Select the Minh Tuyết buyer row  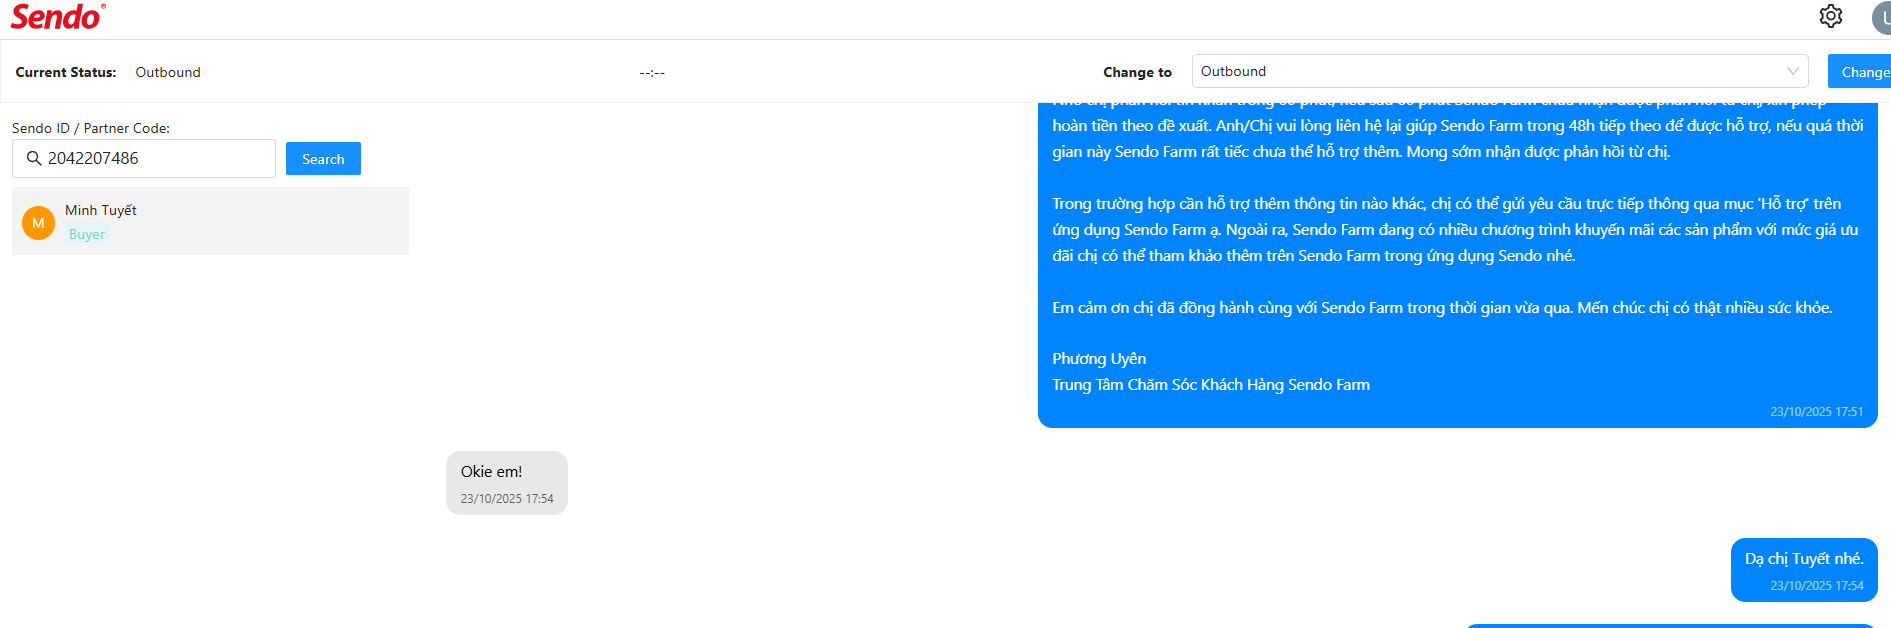(x=210, y=221)
